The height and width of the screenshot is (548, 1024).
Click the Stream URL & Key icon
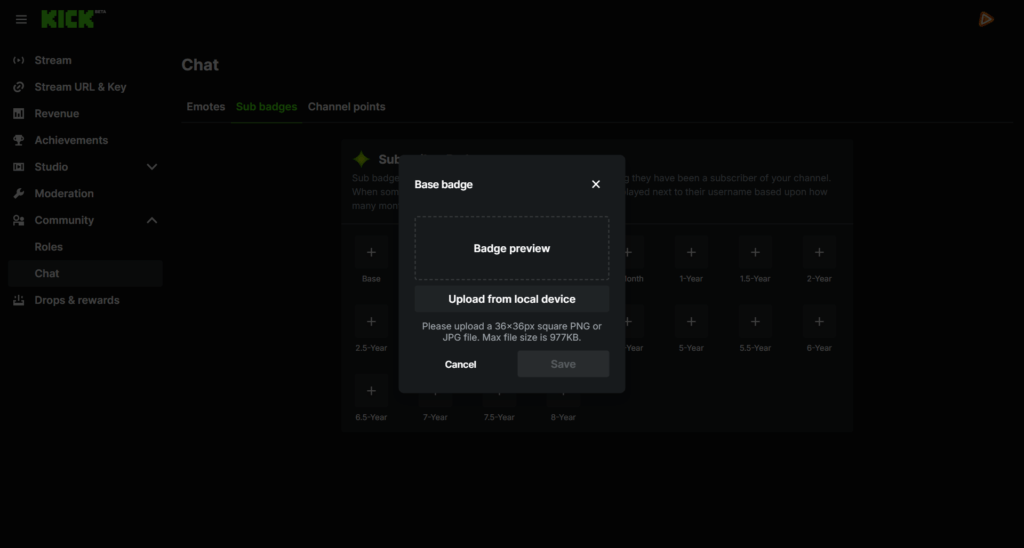[x=18, y=87]
